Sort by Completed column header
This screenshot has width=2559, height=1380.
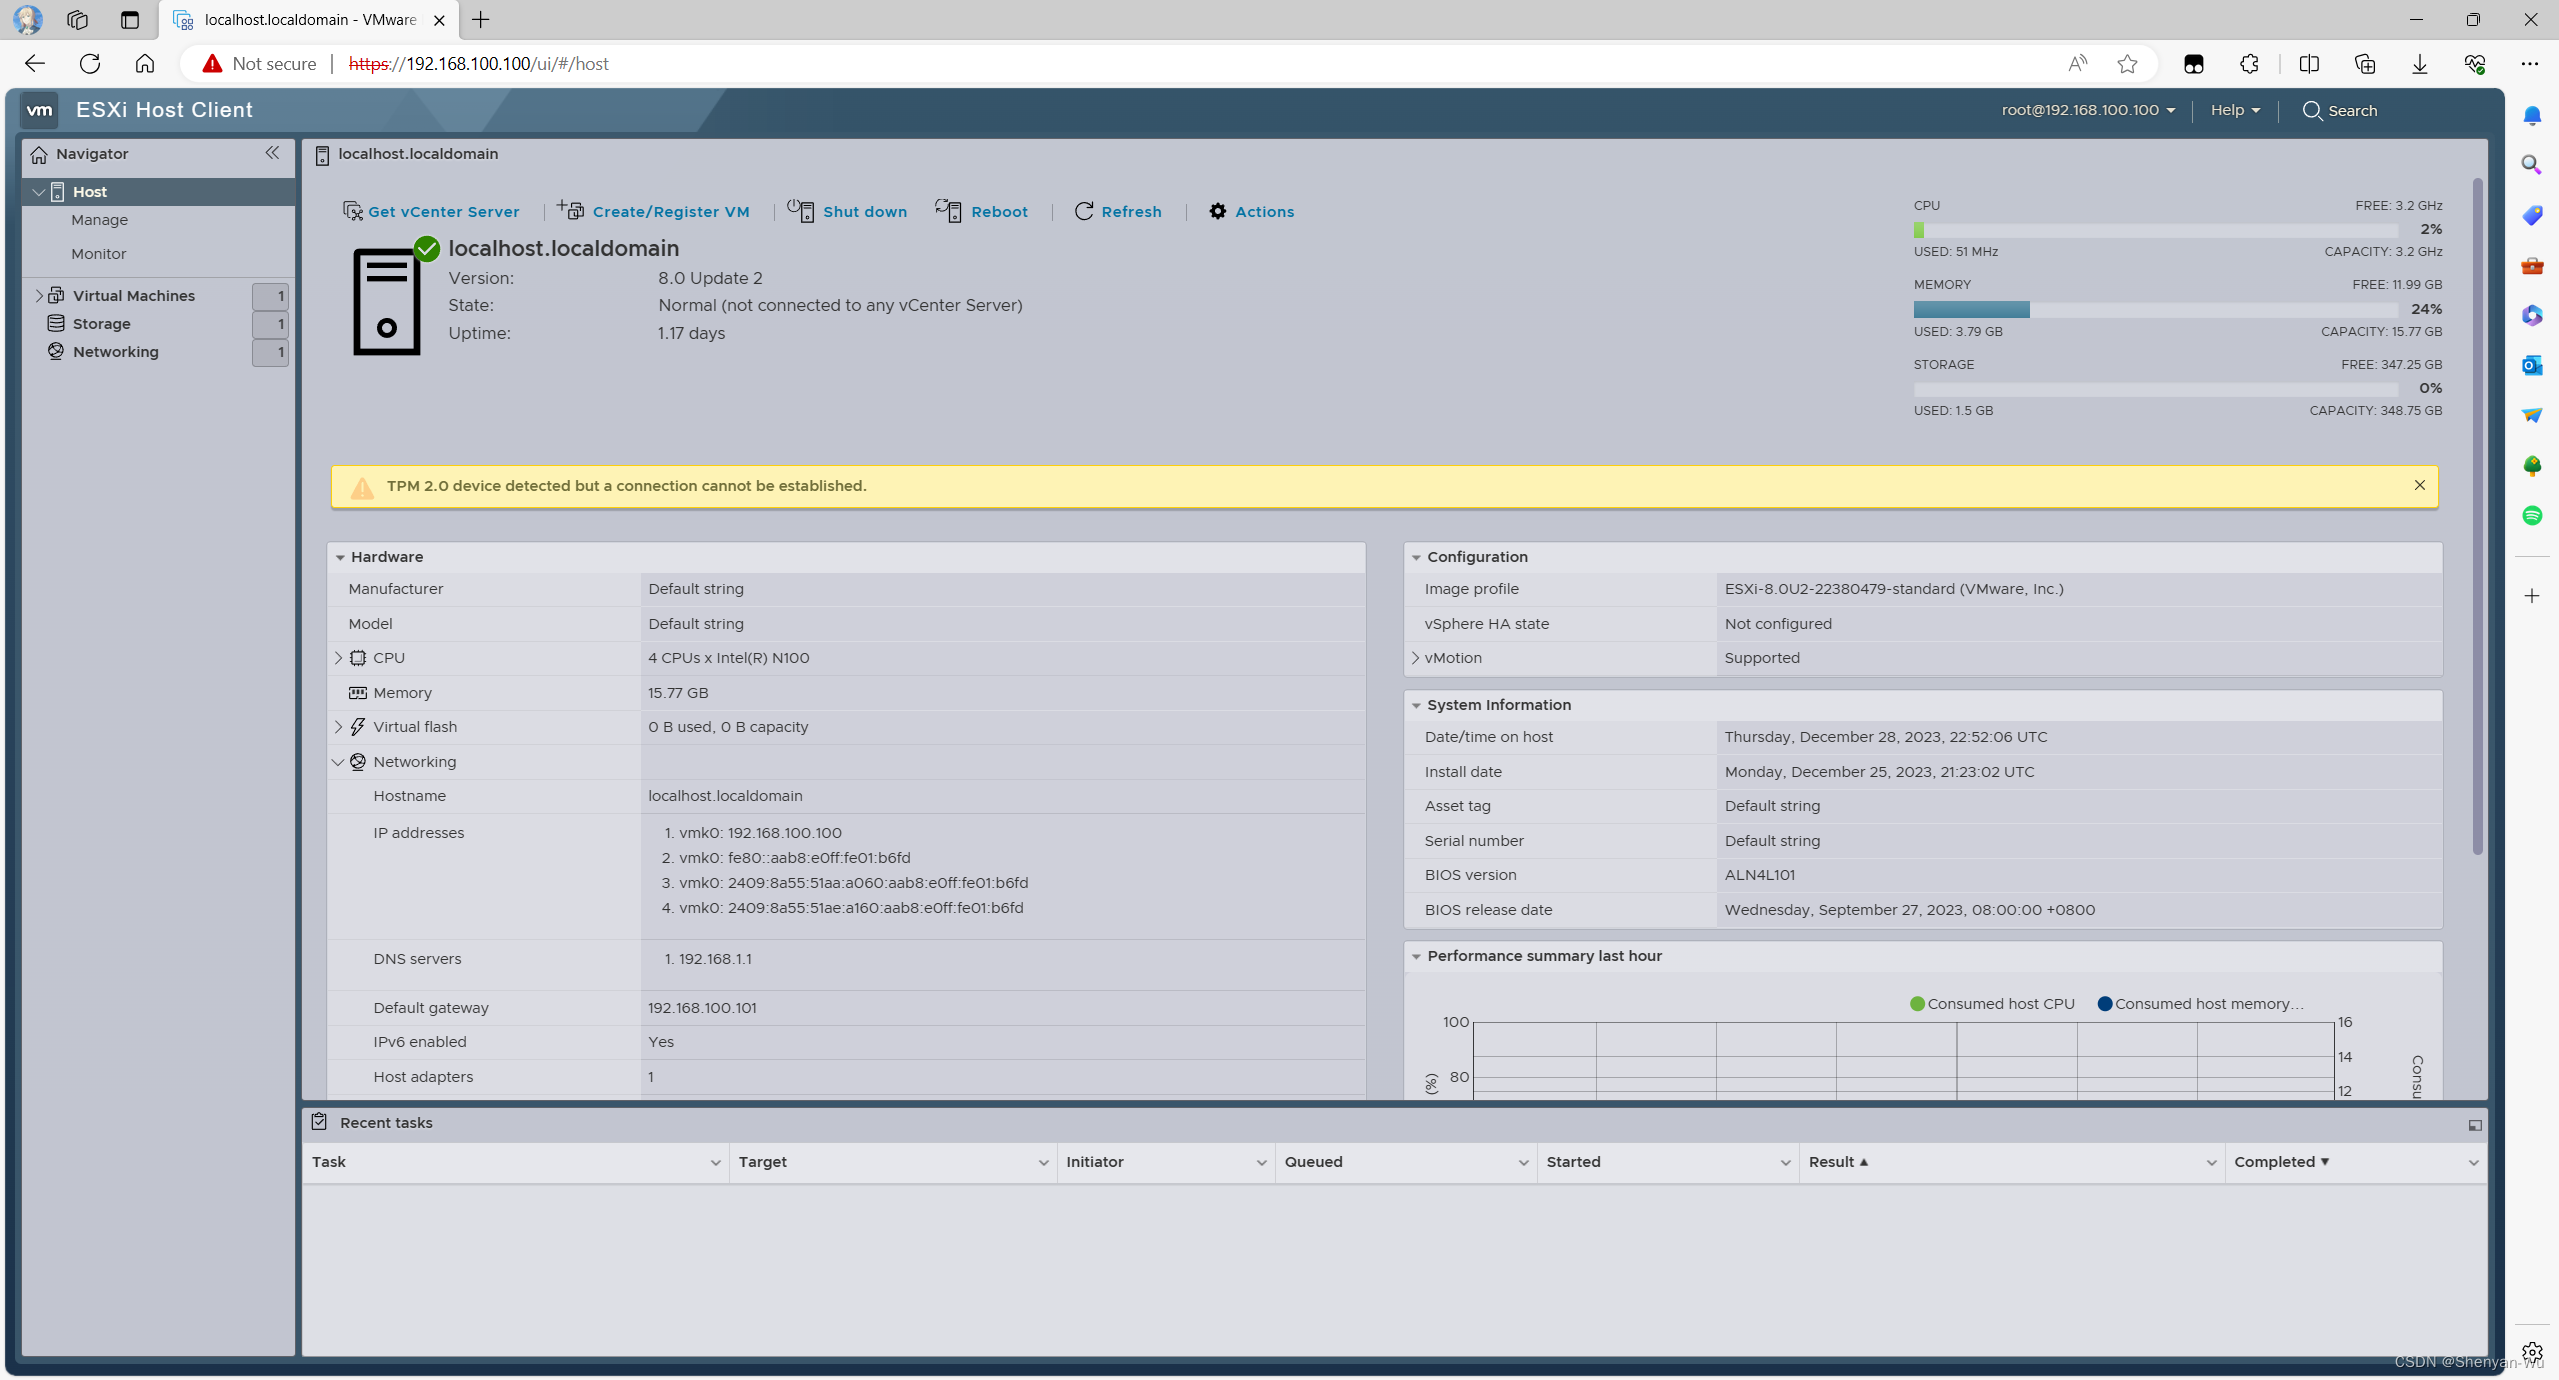tap(2281, 1162)
